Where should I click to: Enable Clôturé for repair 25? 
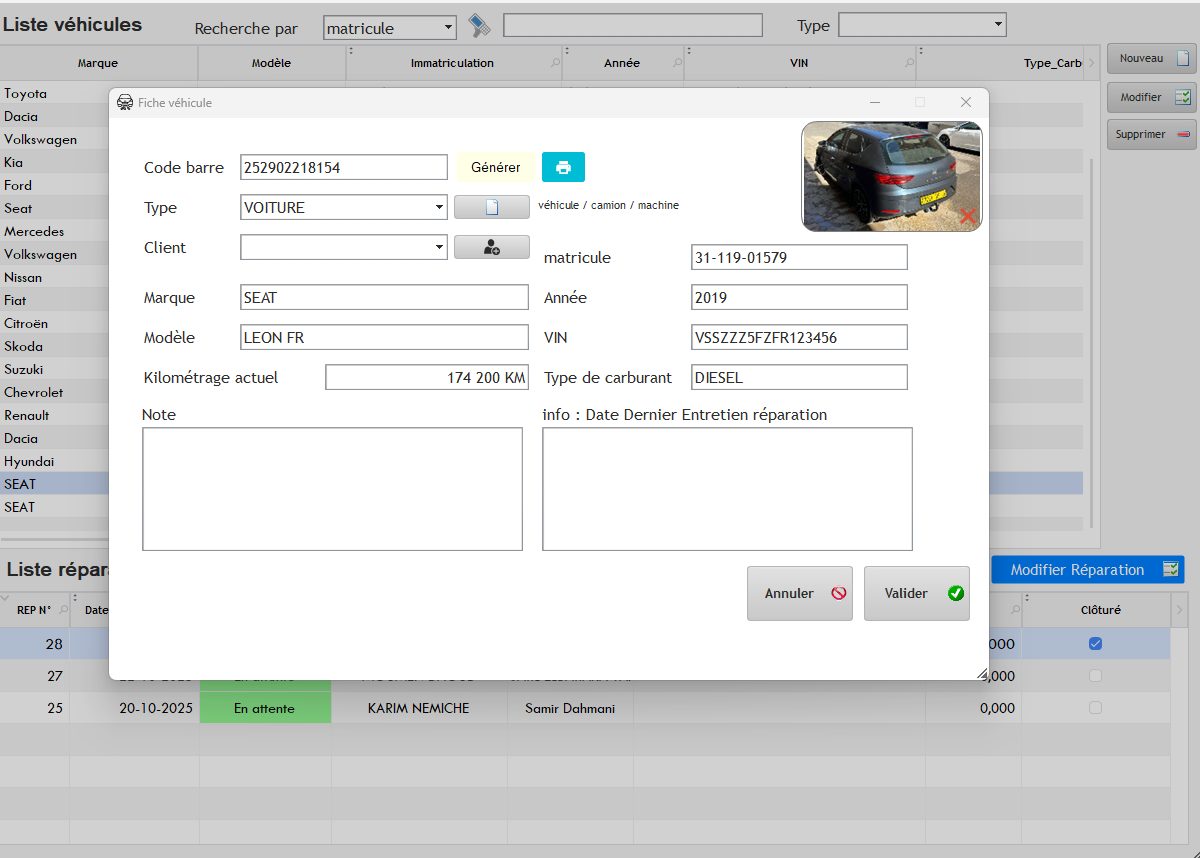click(x=1095, y=708)
